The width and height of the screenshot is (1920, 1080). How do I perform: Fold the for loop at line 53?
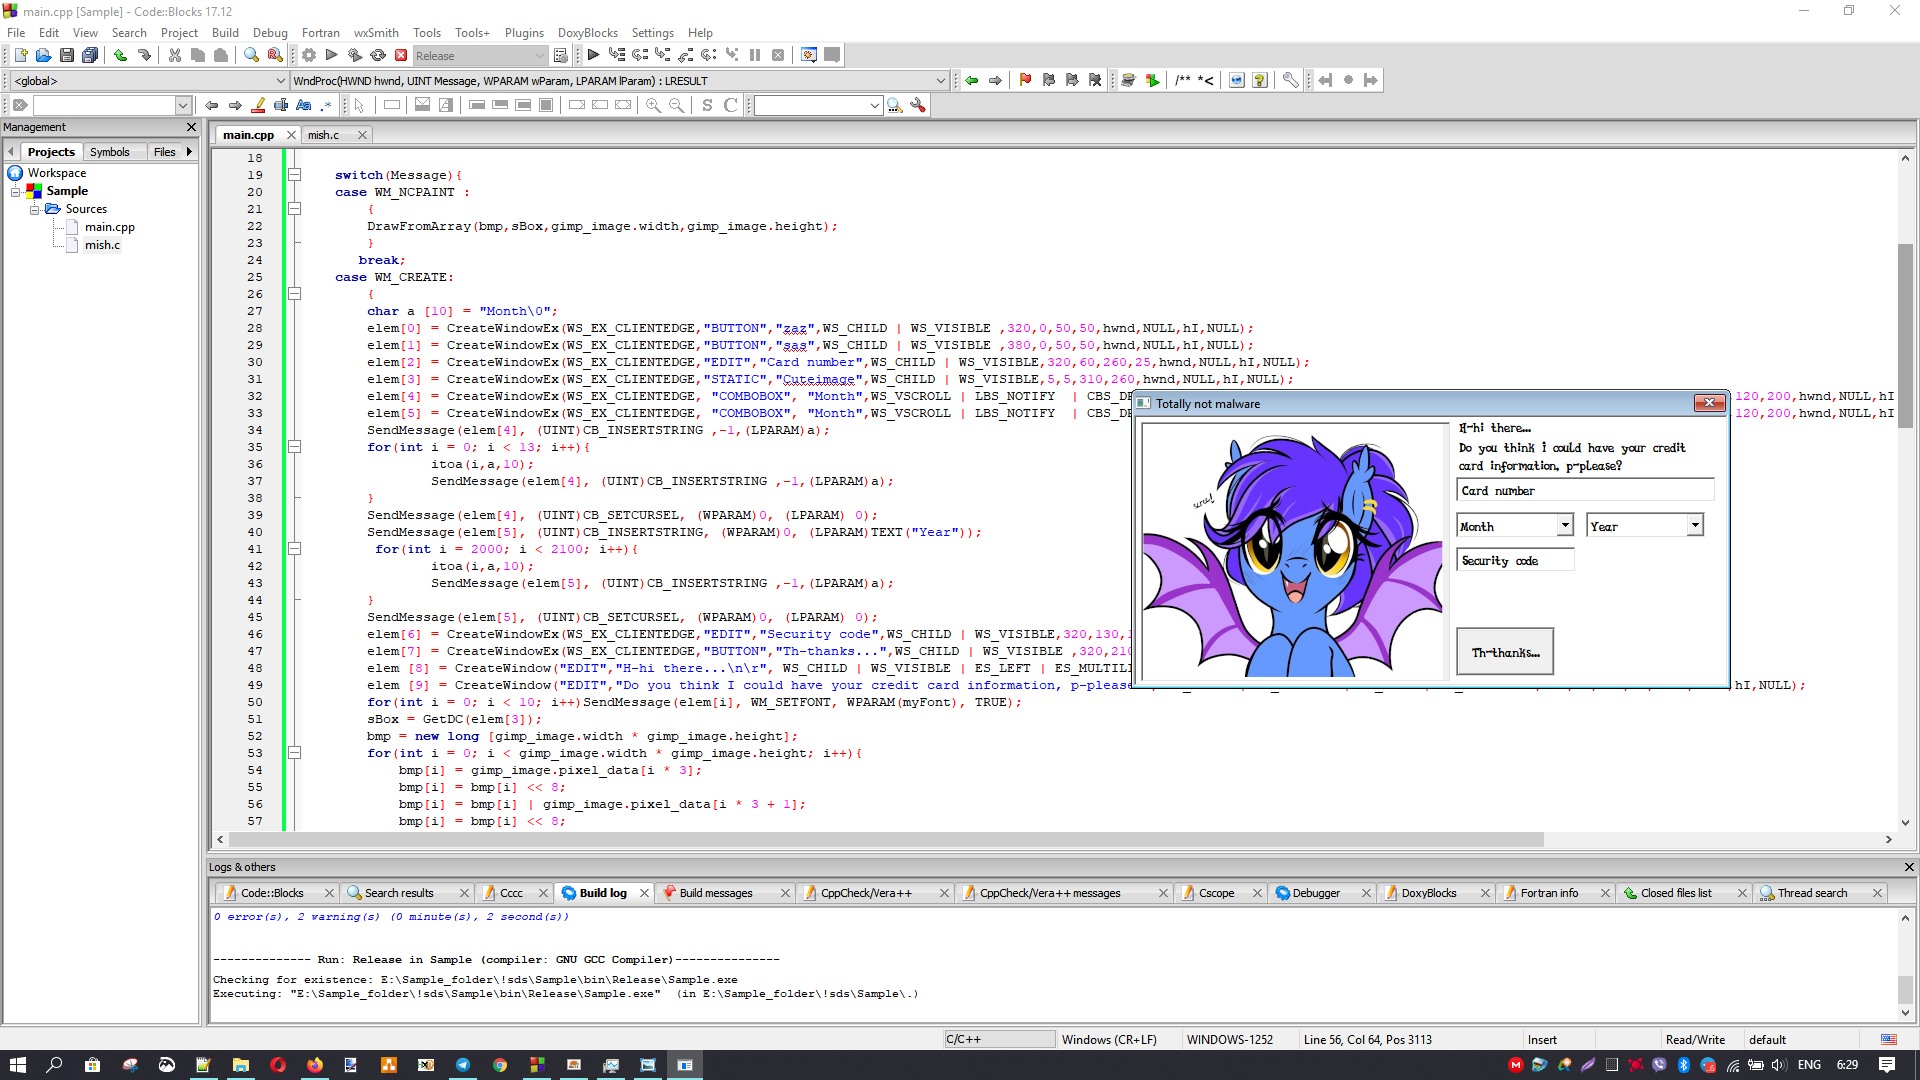click(295, 753)
